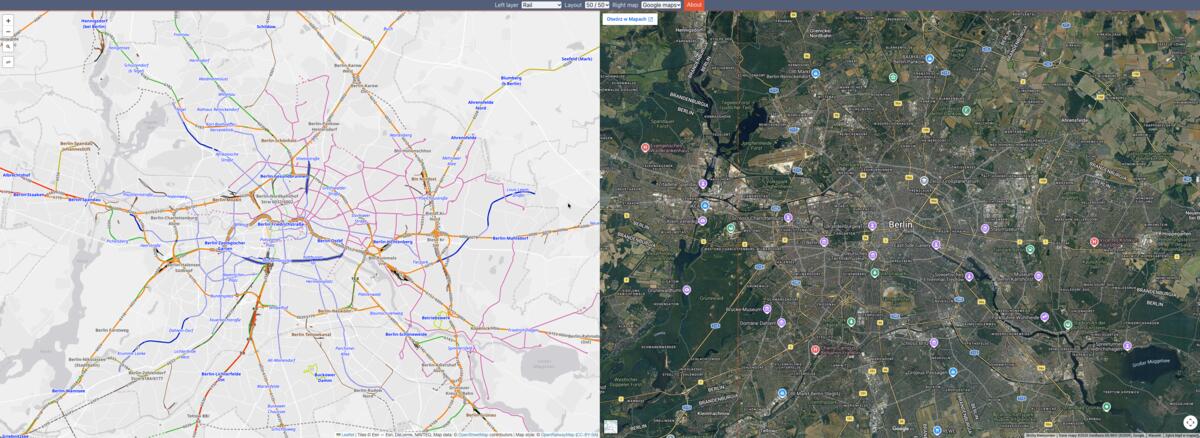Select the green pin beside OBI Reinickendorf pin
The height and width of the screenshot is (438, 1200).
click(x=893, y=77)
